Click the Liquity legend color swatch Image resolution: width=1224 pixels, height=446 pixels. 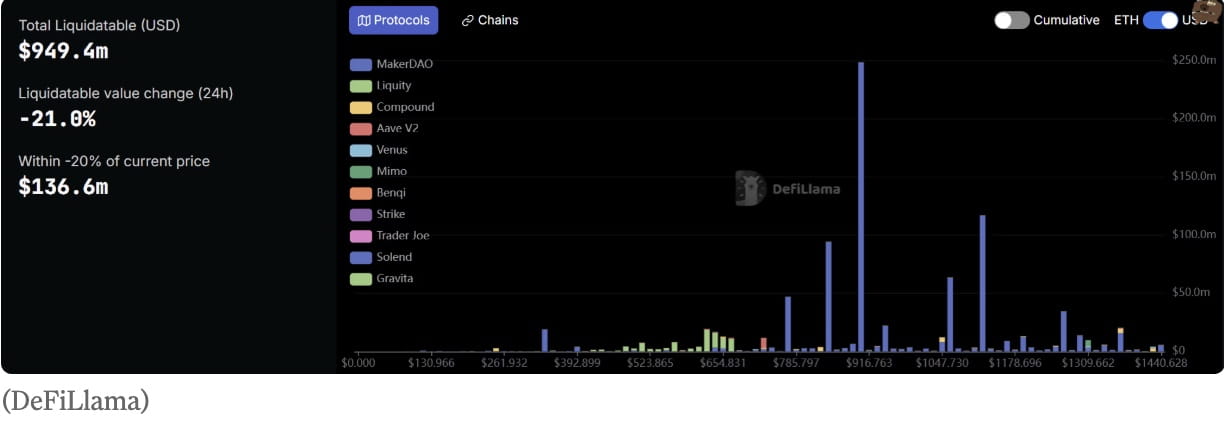pyautogui.click(x=361, y=86)
